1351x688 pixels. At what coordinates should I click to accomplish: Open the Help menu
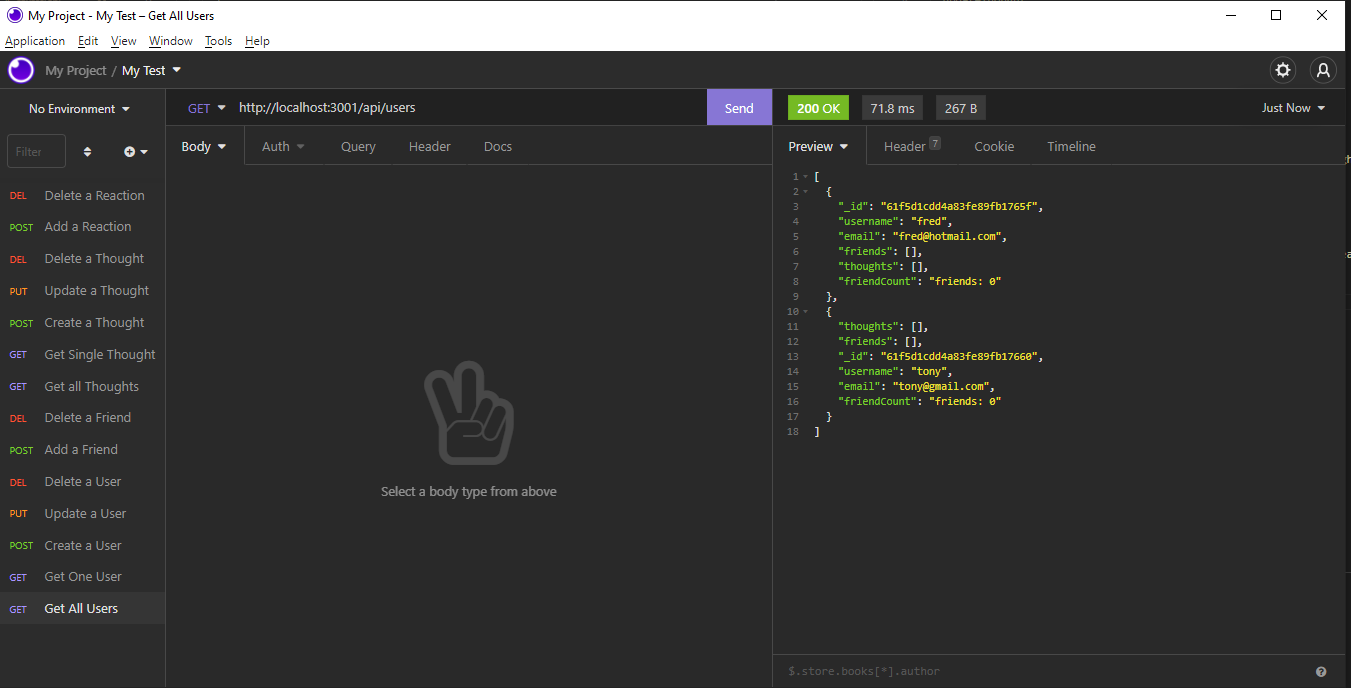coord(257,41)
